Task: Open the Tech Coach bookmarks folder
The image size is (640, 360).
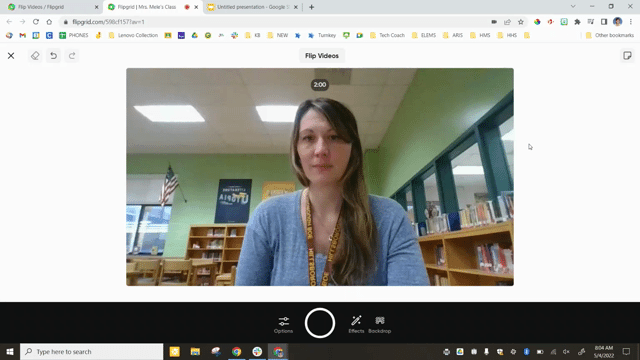Action: click(x=387, y=36)
